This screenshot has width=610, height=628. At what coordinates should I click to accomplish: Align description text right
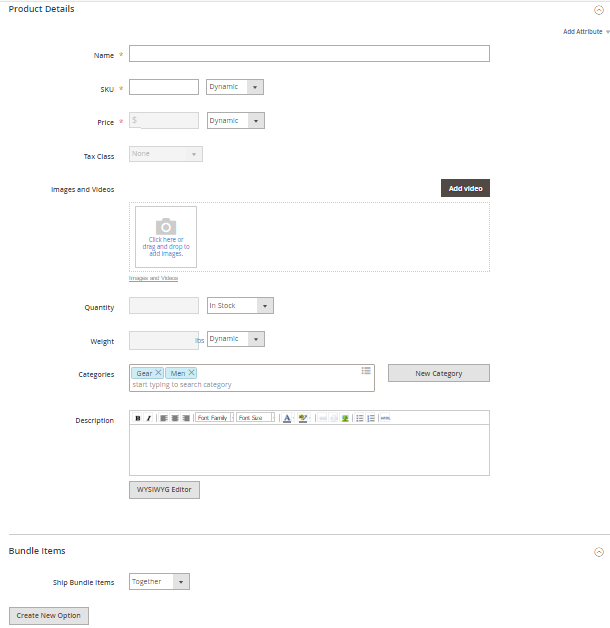[x=186, y=418]
